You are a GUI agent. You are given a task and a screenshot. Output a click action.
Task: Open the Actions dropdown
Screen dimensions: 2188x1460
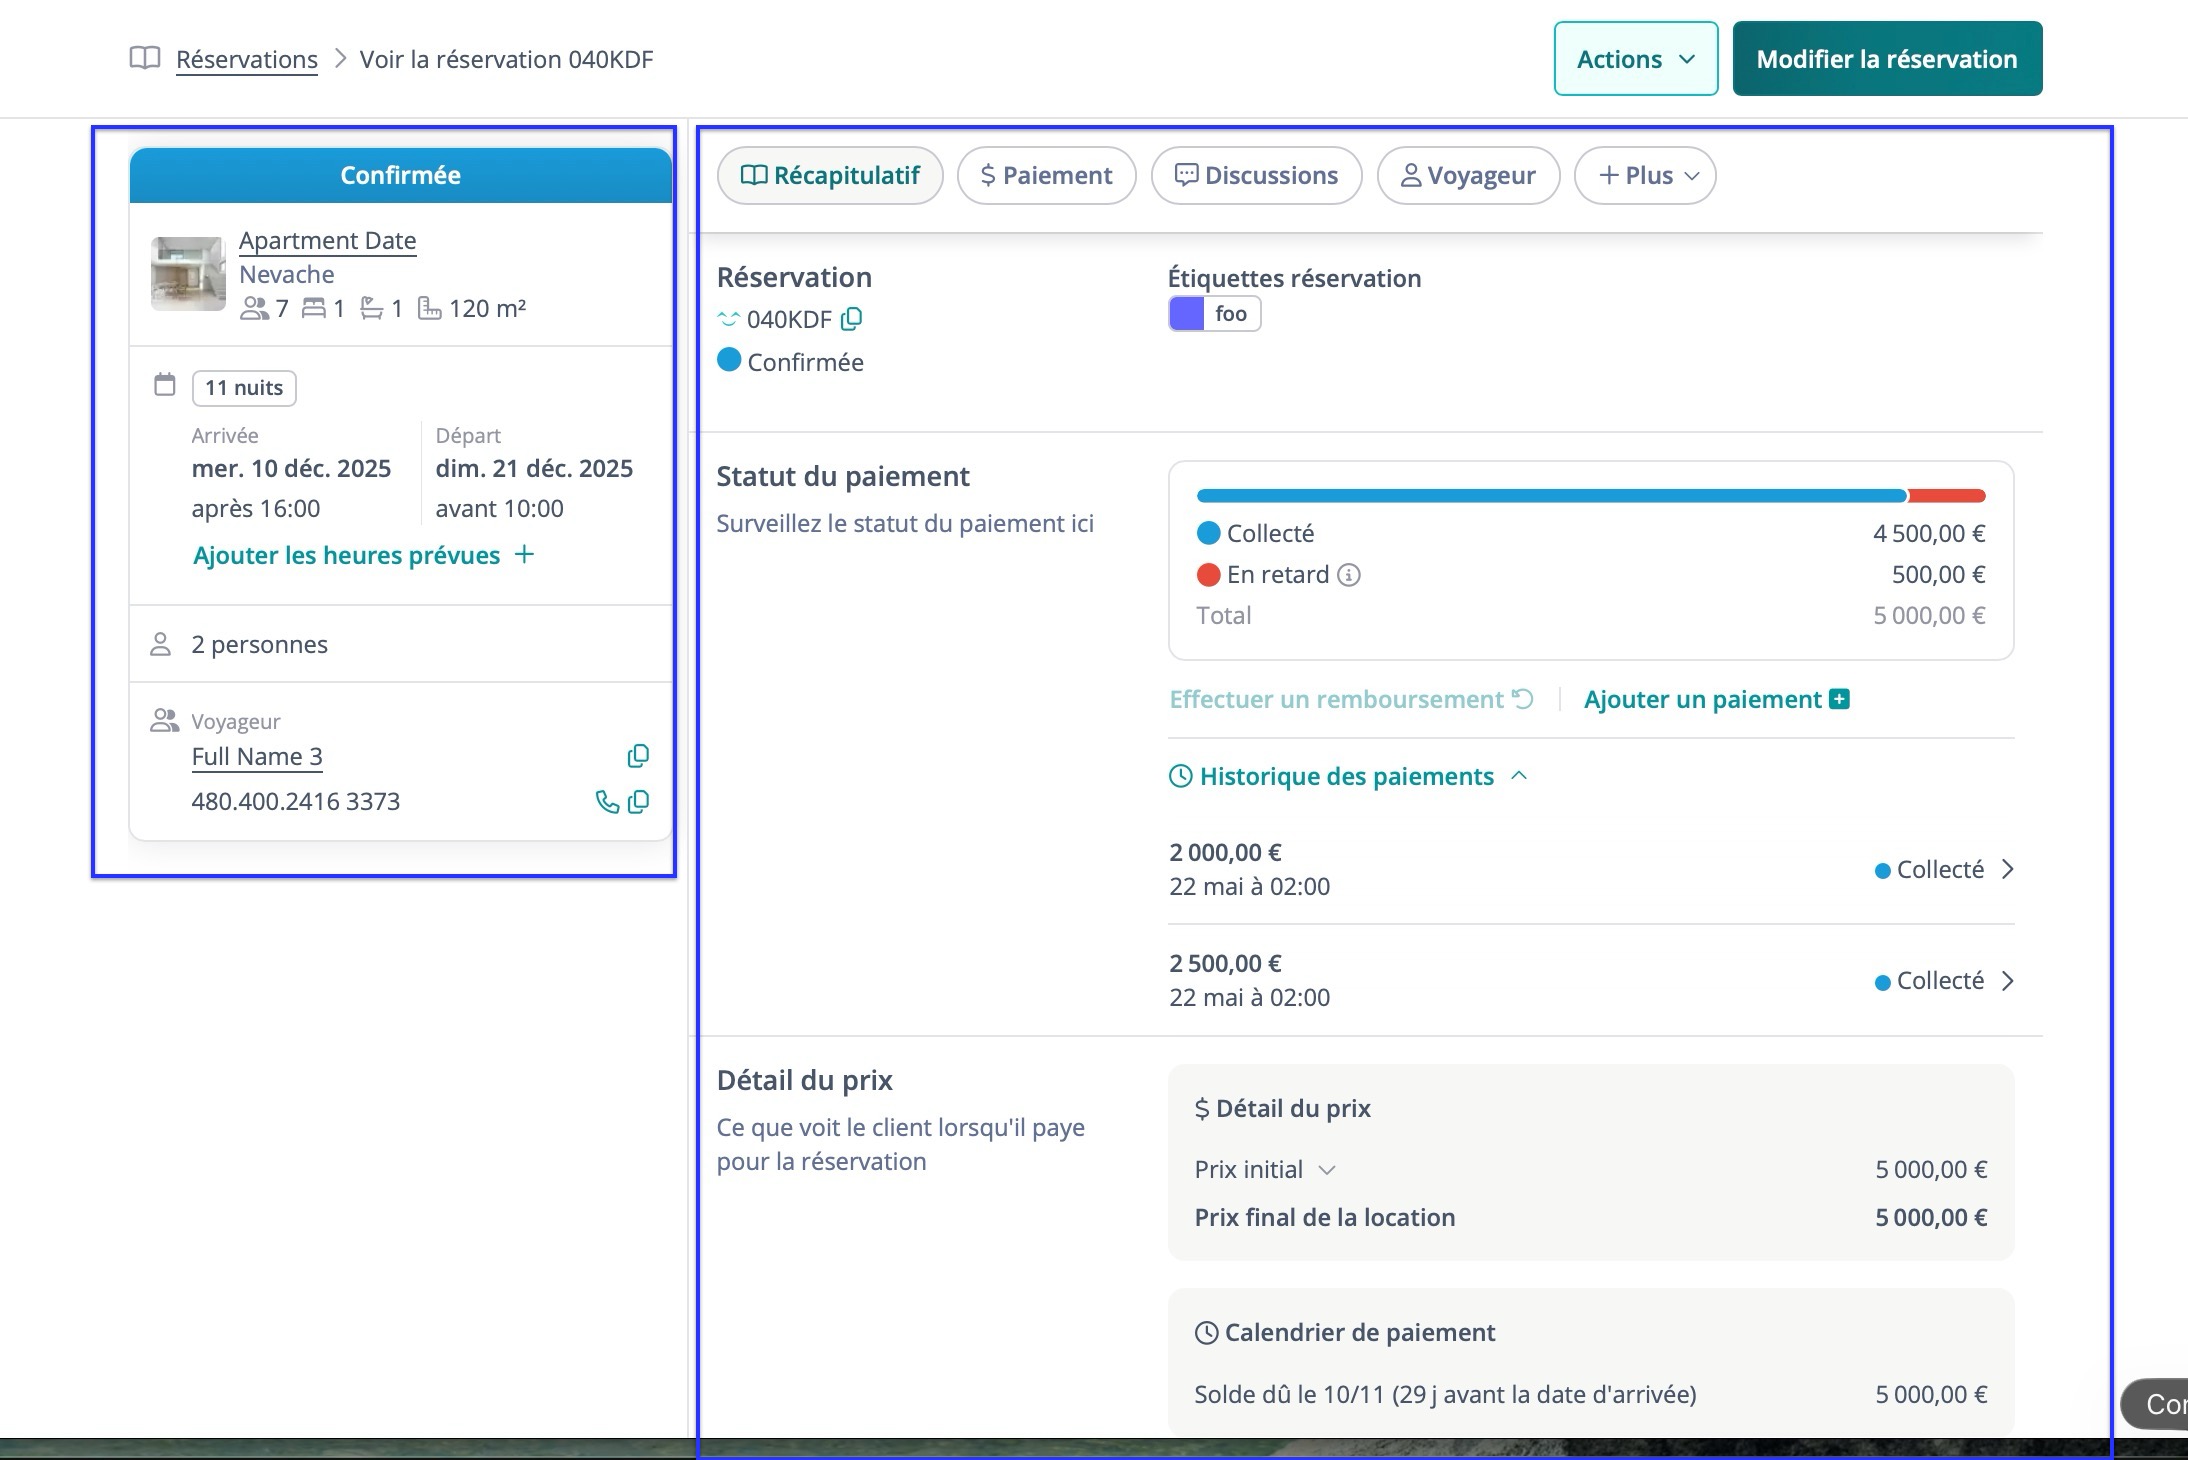point(1635,59)
